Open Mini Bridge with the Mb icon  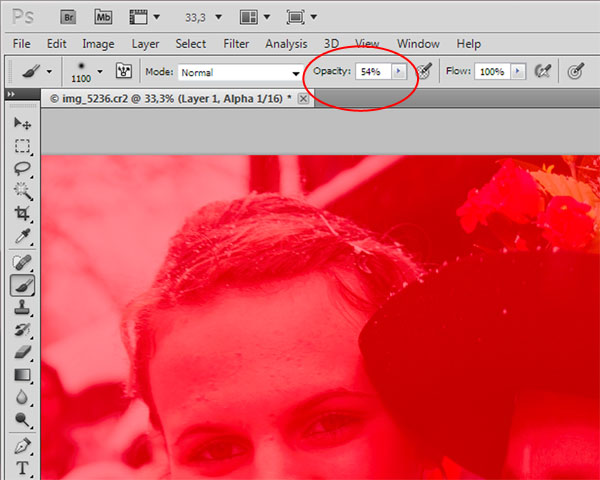(103, 17)
